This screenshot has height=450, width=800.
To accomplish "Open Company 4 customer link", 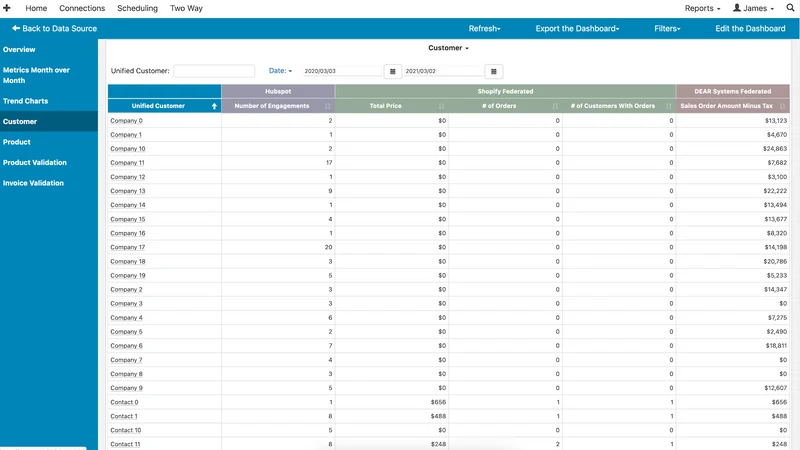I will point(127,318).
